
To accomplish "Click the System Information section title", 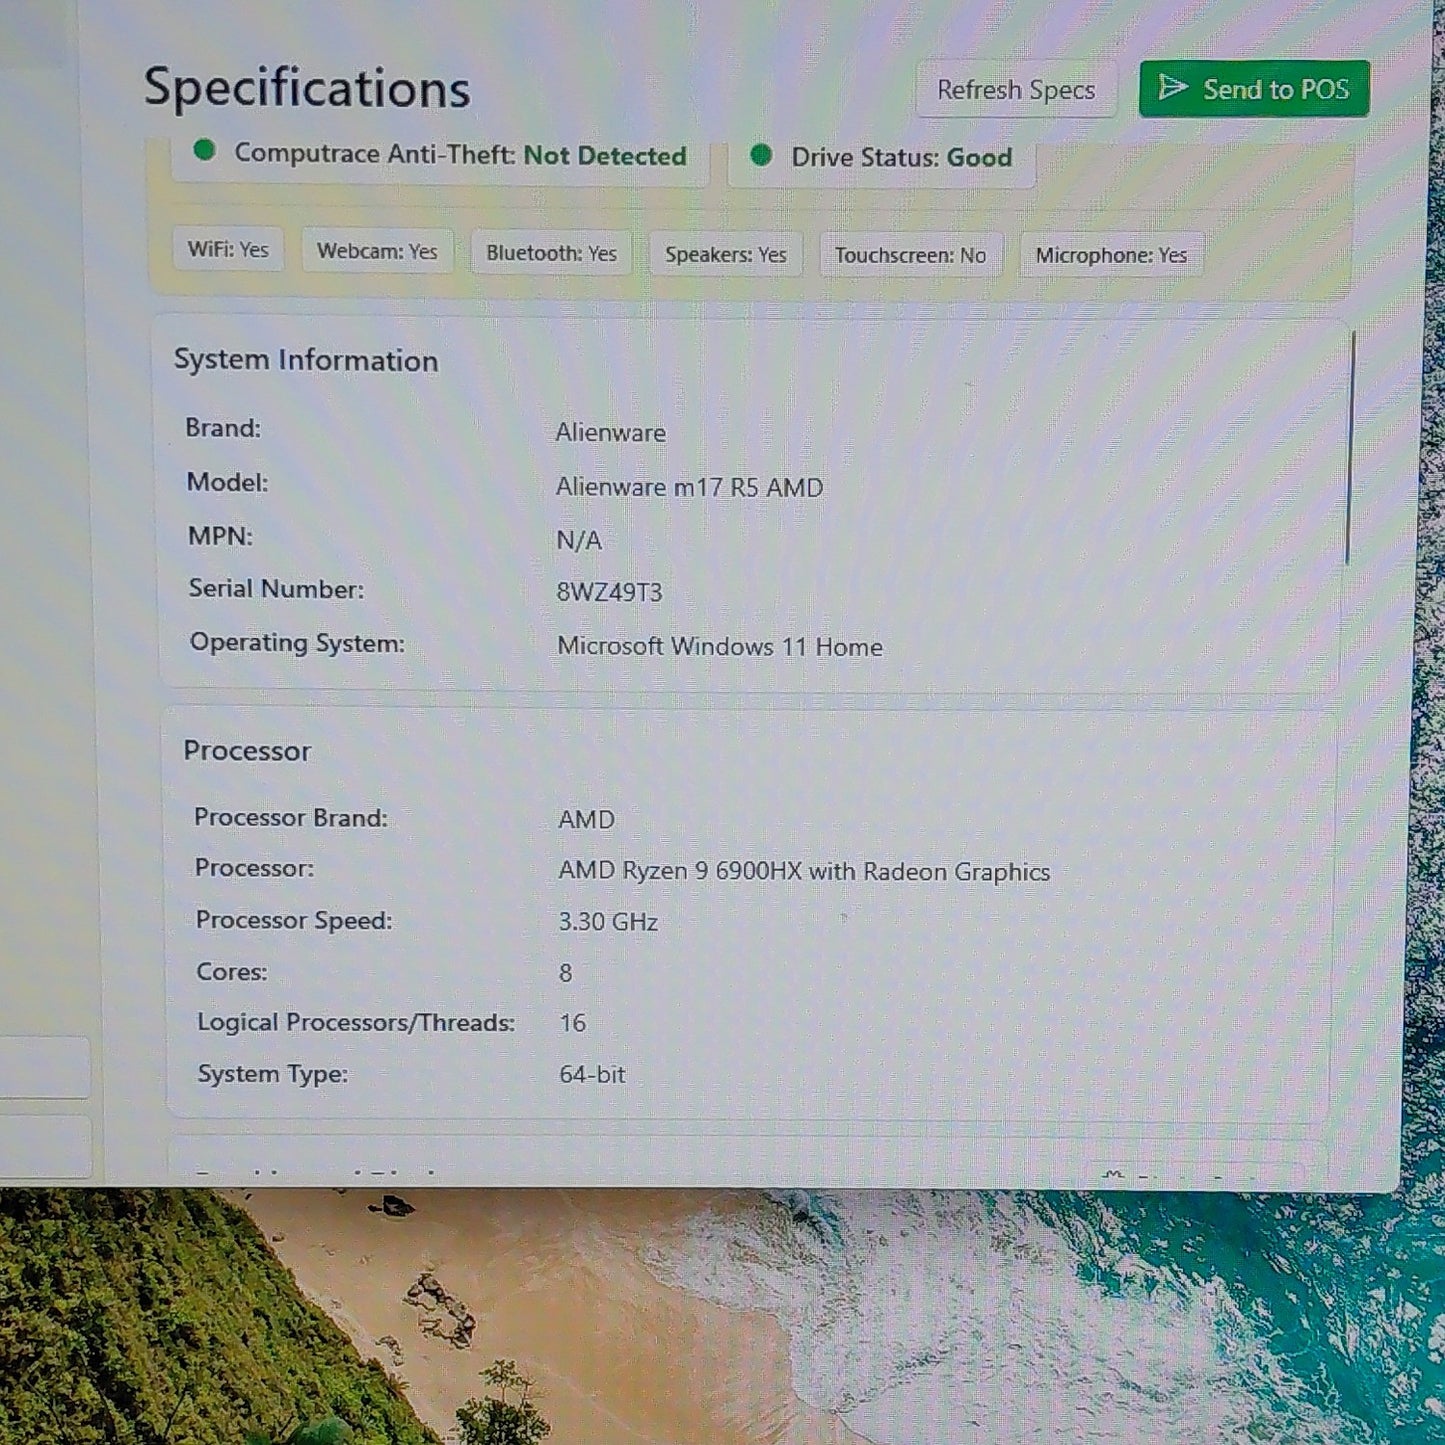I will click(x=306, y=360).
